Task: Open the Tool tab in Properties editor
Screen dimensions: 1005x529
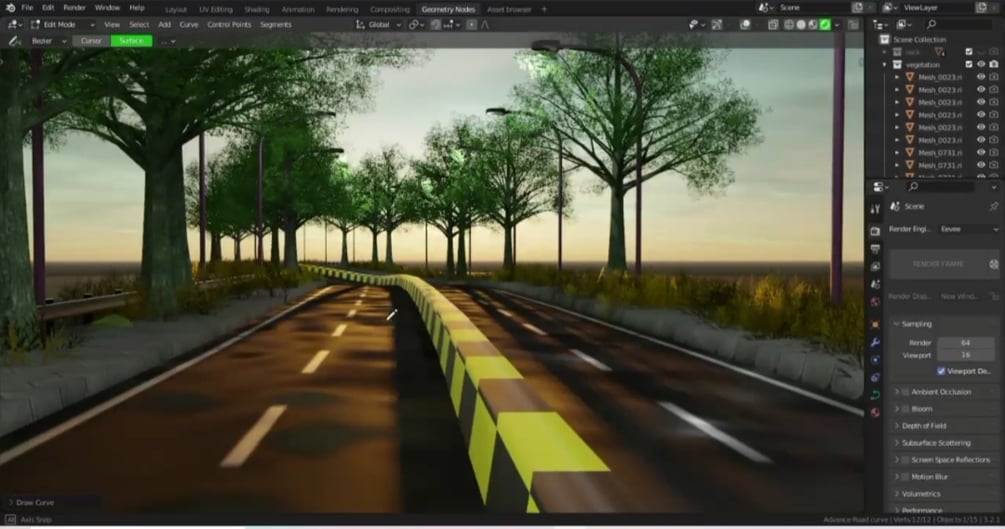Action: [875, 209]
